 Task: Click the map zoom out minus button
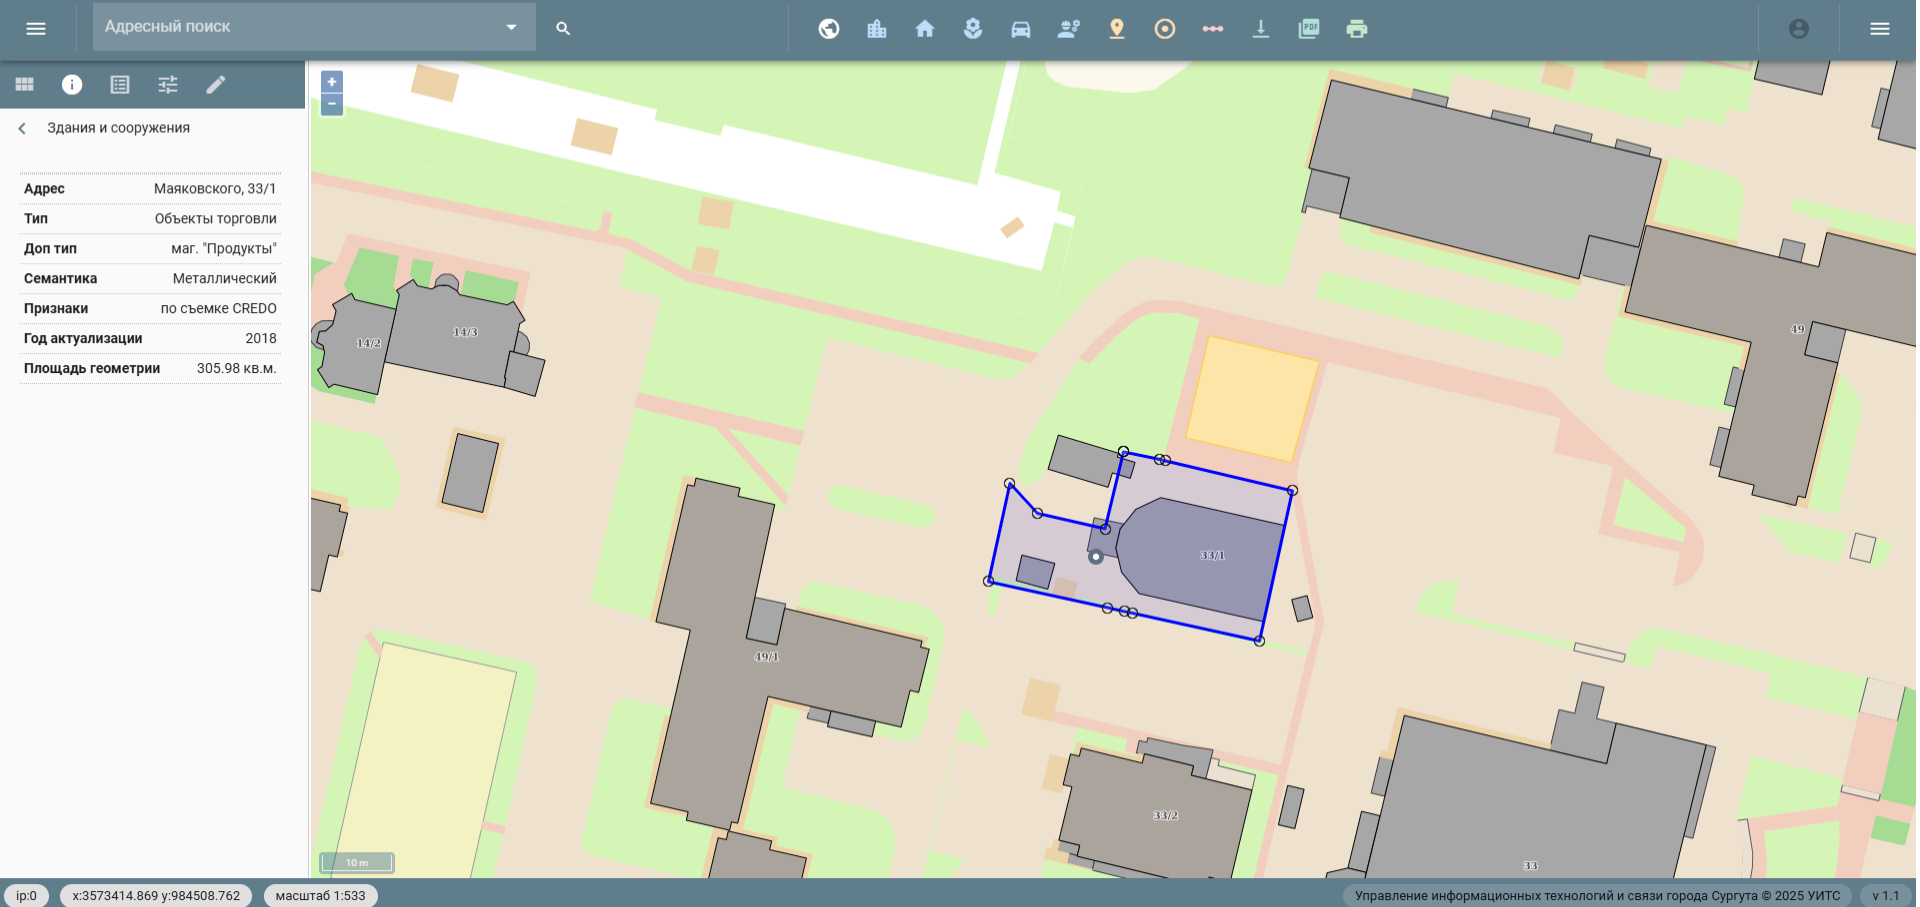[x=332, y=104]
